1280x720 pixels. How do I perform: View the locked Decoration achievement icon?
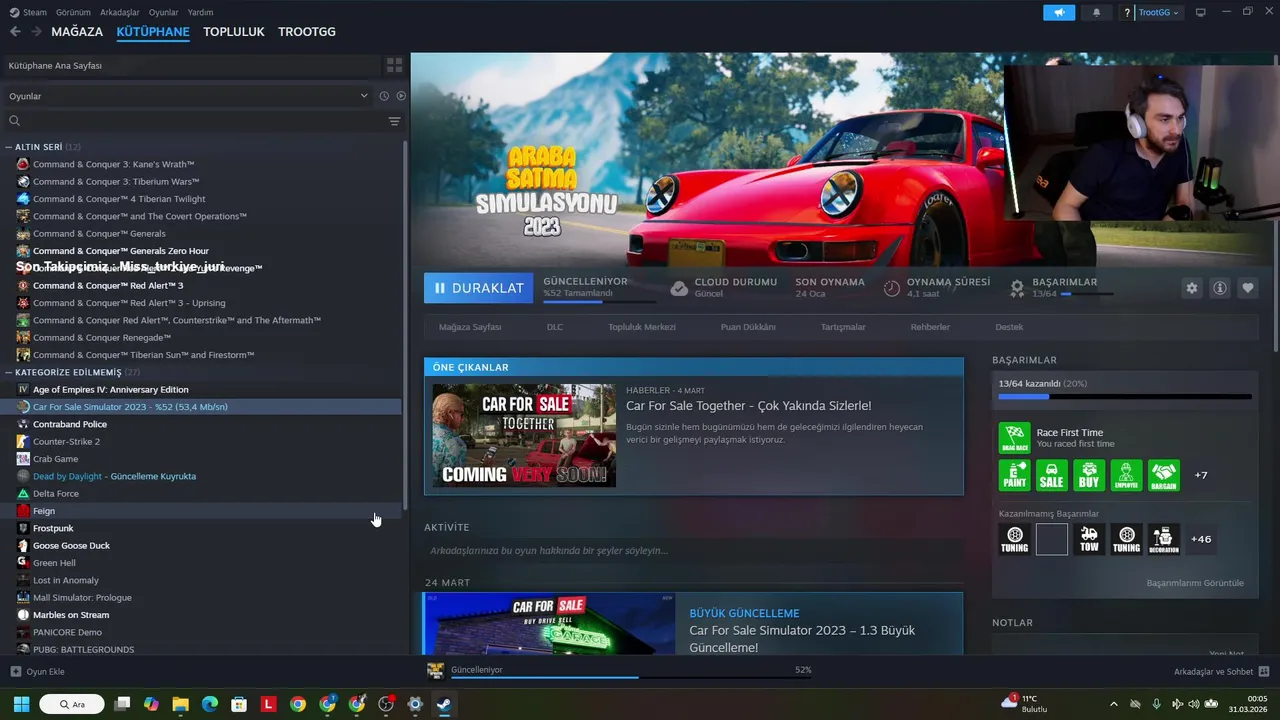[x=1164, y=539]
